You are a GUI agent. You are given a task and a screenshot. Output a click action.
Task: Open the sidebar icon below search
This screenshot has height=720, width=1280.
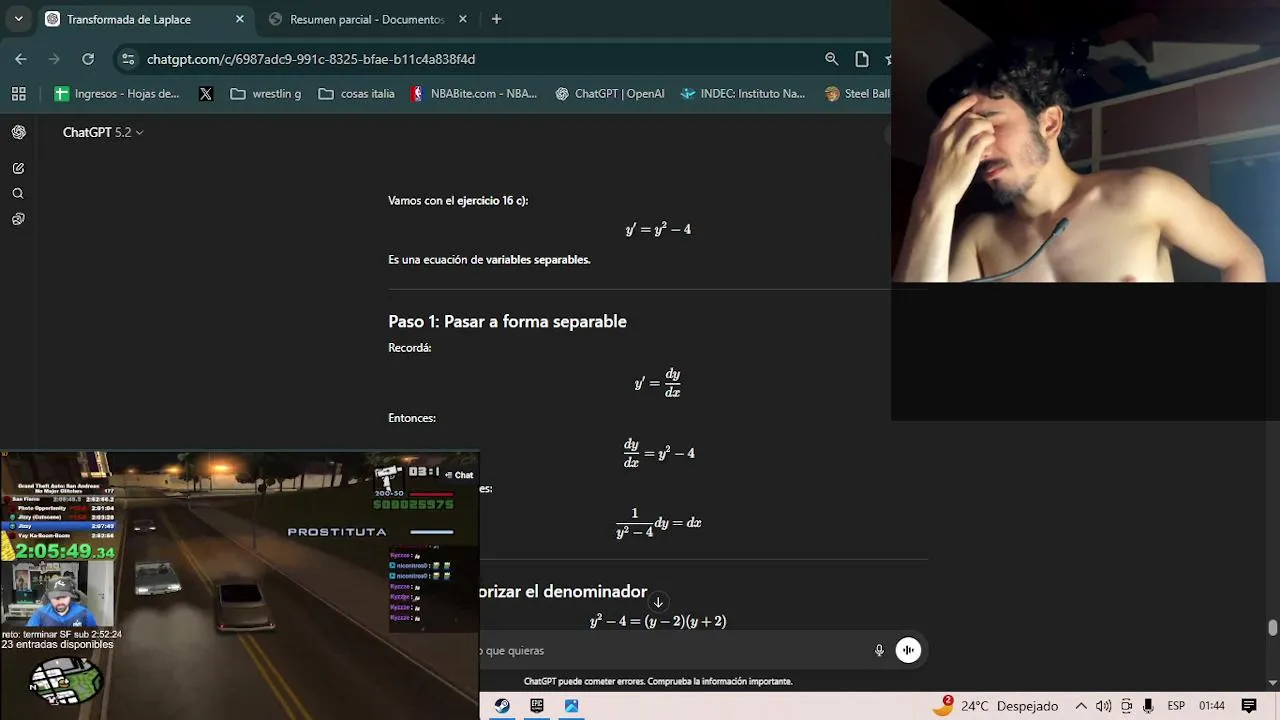(x=18, y=219)
